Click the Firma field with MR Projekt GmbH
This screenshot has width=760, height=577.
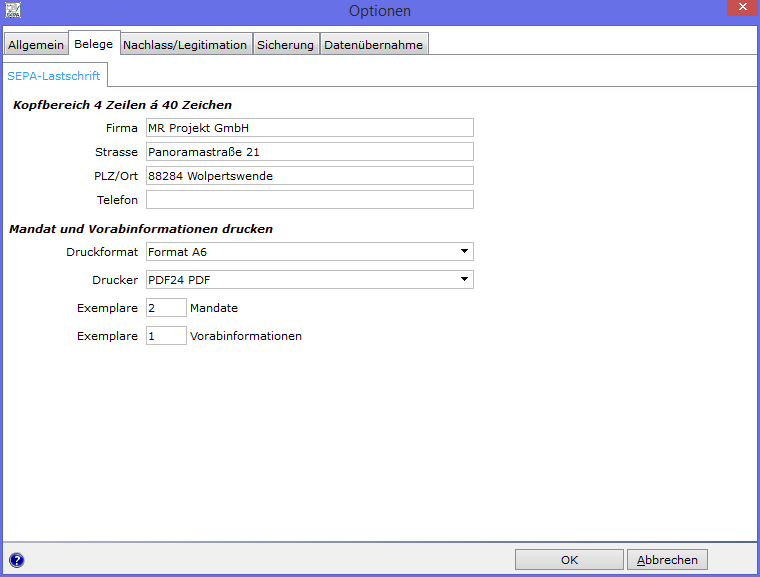coord(310,128)
